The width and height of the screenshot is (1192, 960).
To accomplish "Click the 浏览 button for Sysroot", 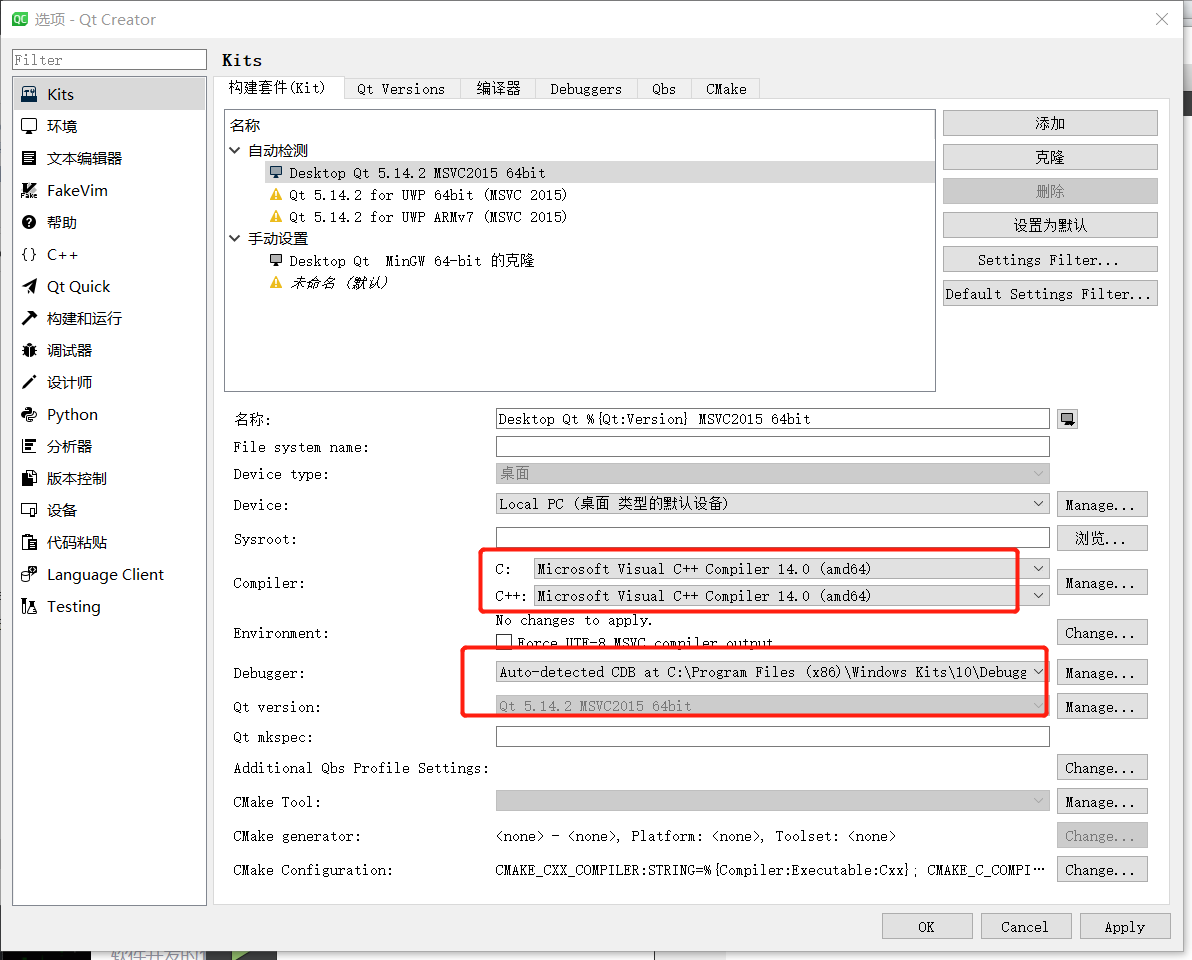I will pos(1101,538).
